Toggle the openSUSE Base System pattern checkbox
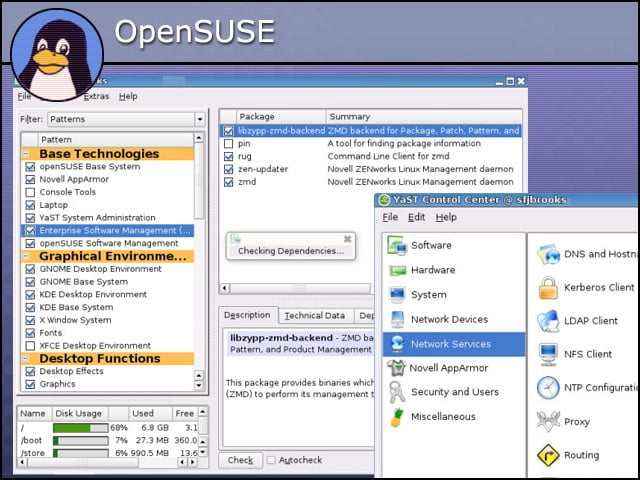This screenshot has width=640, height=480. point(30,167)
